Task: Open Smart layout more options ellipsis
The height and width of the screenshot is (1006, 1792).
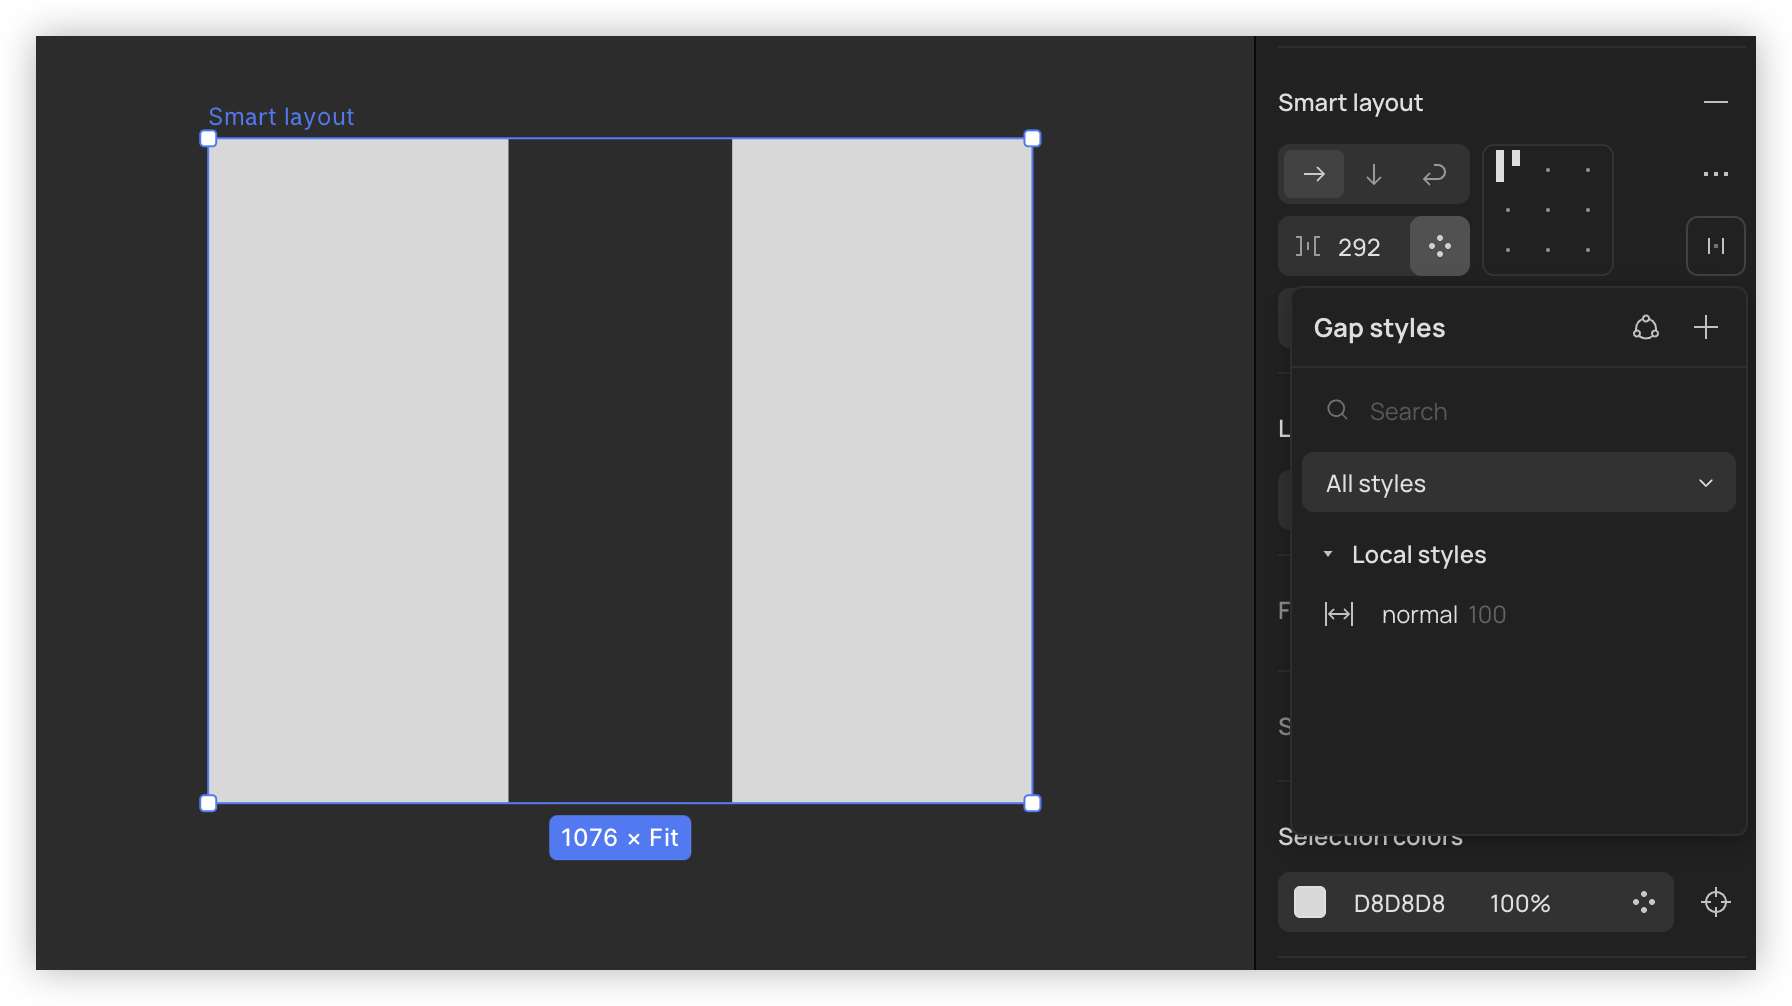Action: point(1716,174)
